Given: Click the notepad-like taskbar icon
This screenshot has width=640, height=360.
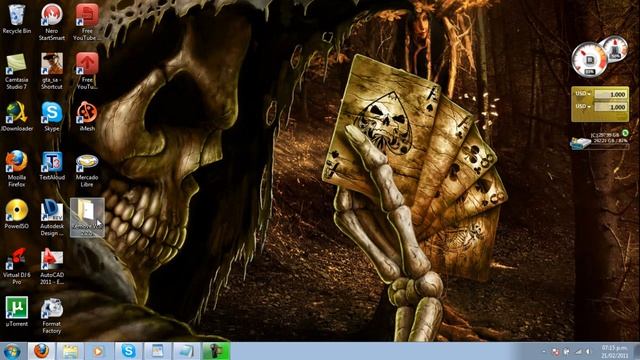Looking at the screenshot, I should [x=186, y=351].
